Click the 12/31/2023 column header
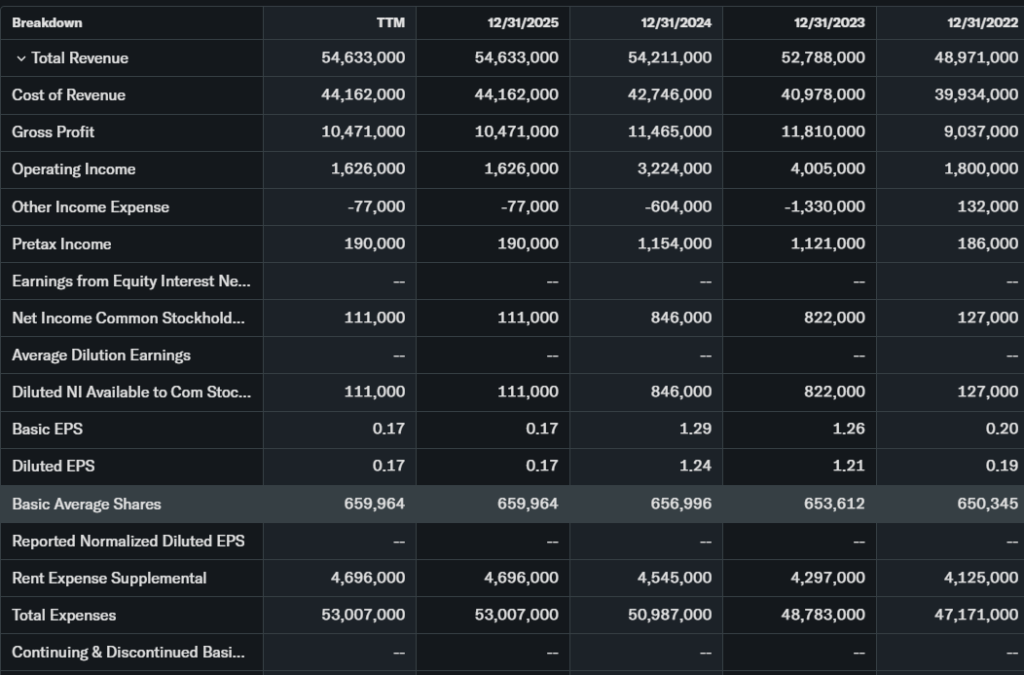The width and height of the screenshot is (1024, 675). pos(830,22)
